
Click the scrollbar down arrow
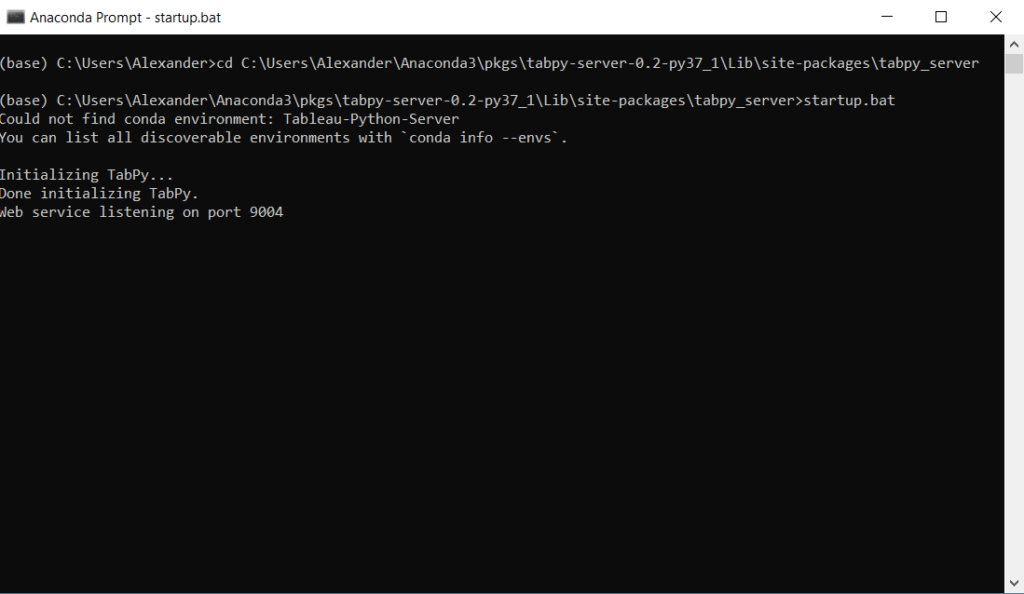click(1014, 583)
